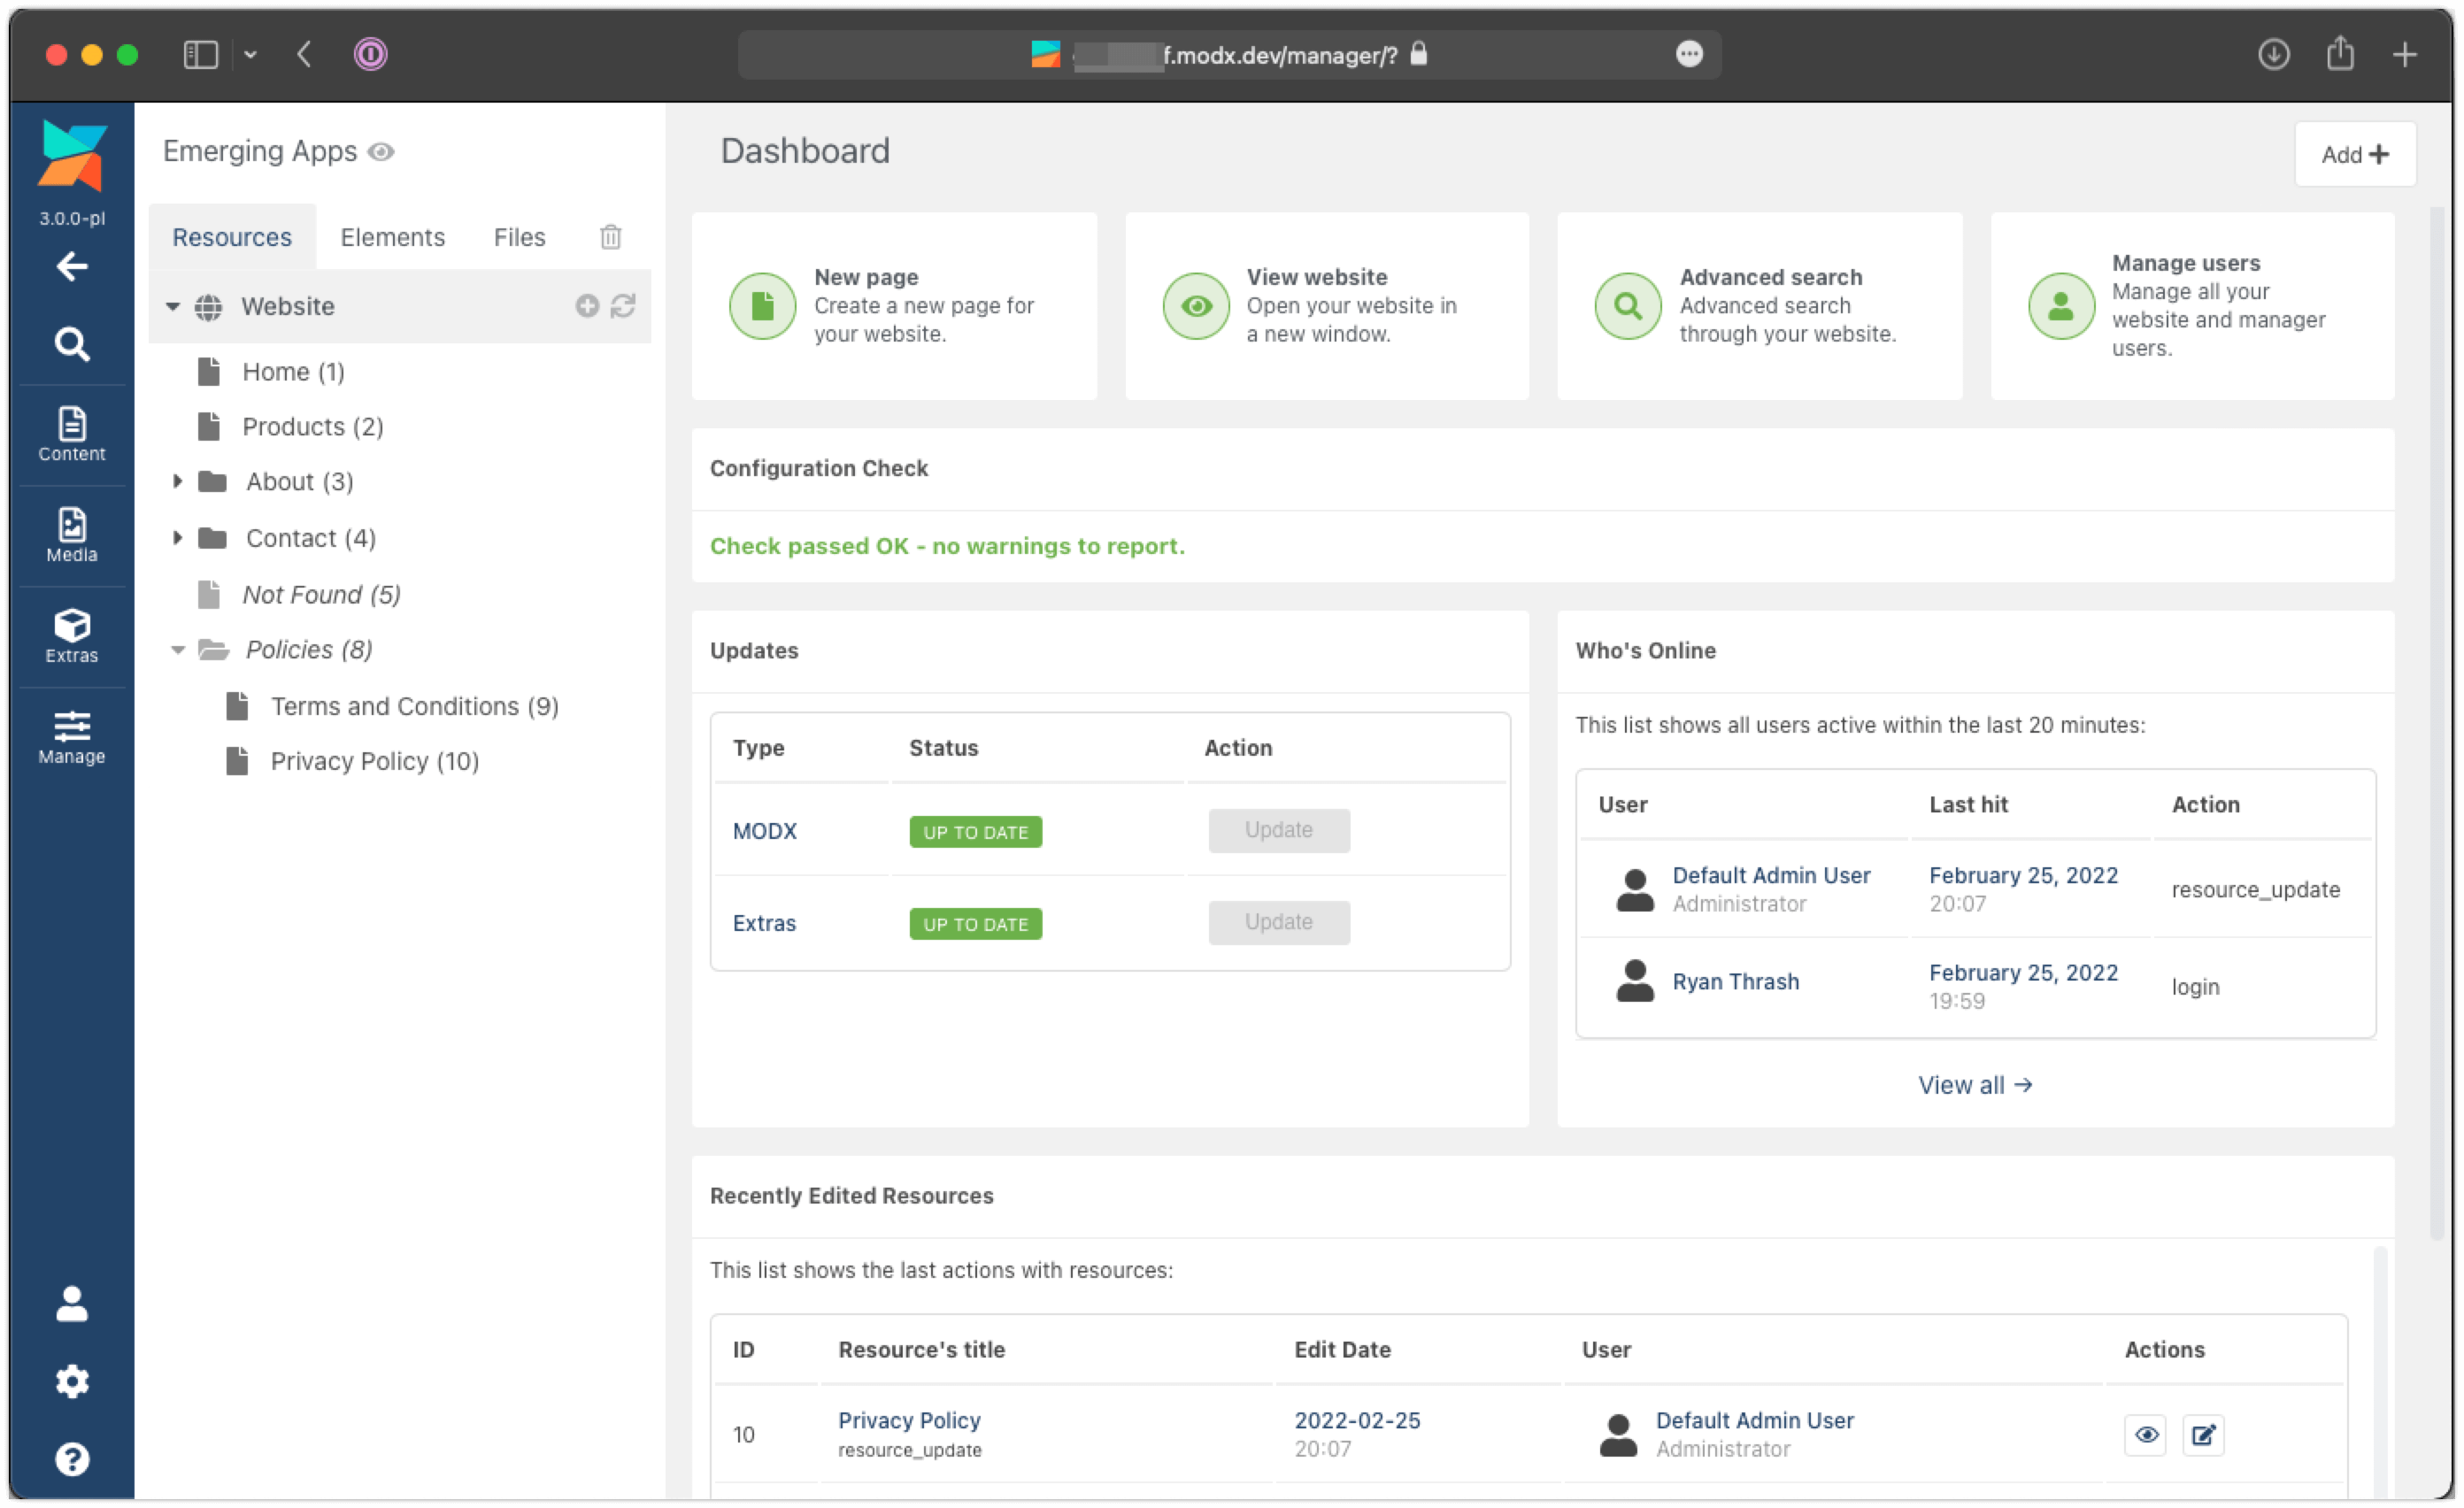Expand the Contact folder in Resources tree

click(x=176, y=536)
